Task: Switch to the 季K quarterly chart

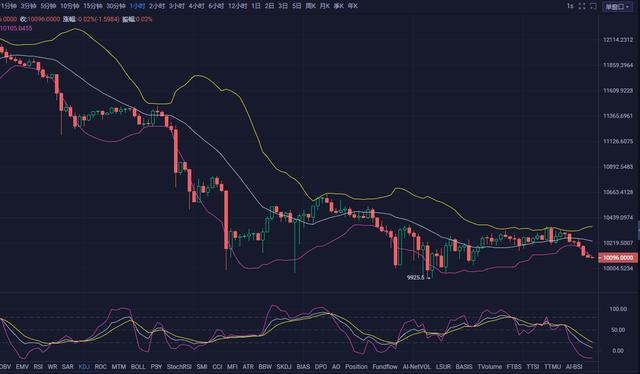Action: coord(339,6)
